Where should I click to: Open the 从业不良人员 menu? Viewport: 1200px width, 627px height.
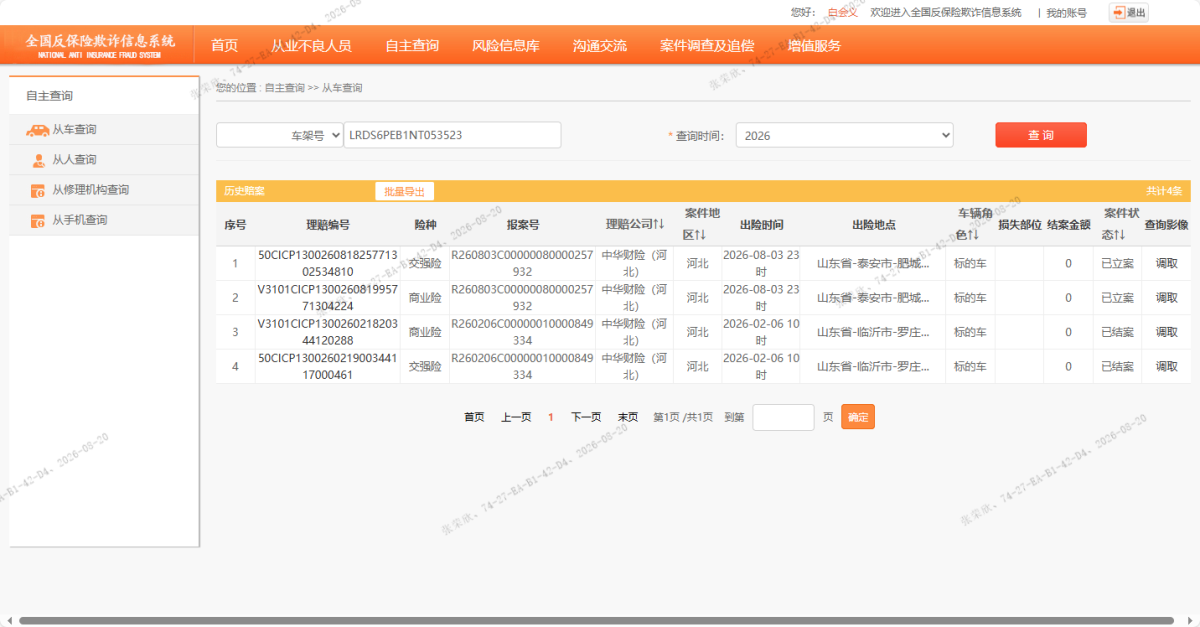coord(311,45)
